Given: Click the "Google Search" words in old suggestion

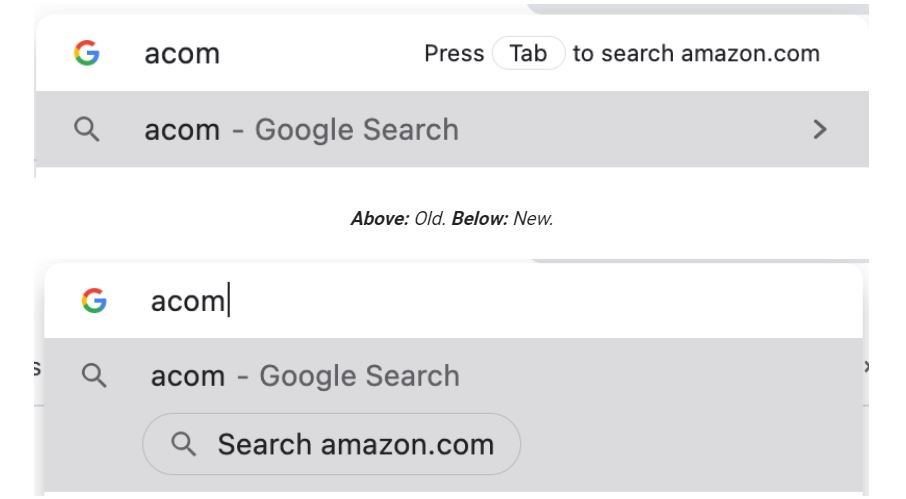Looking at the screenshot, I should [x=357, y=129].
